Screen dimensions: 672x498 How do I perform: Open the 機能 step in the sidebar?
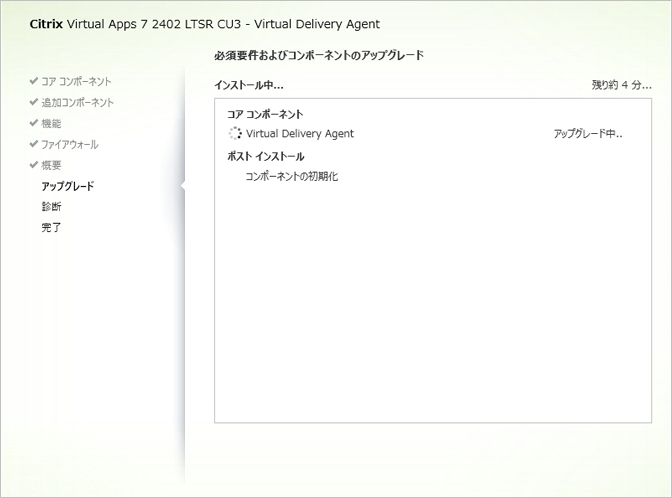tap(51, 123)
